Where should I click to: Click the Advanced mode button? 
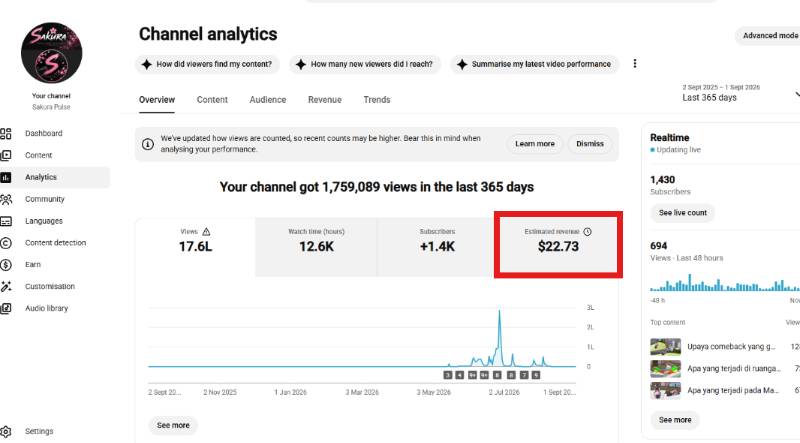(768, 36)
